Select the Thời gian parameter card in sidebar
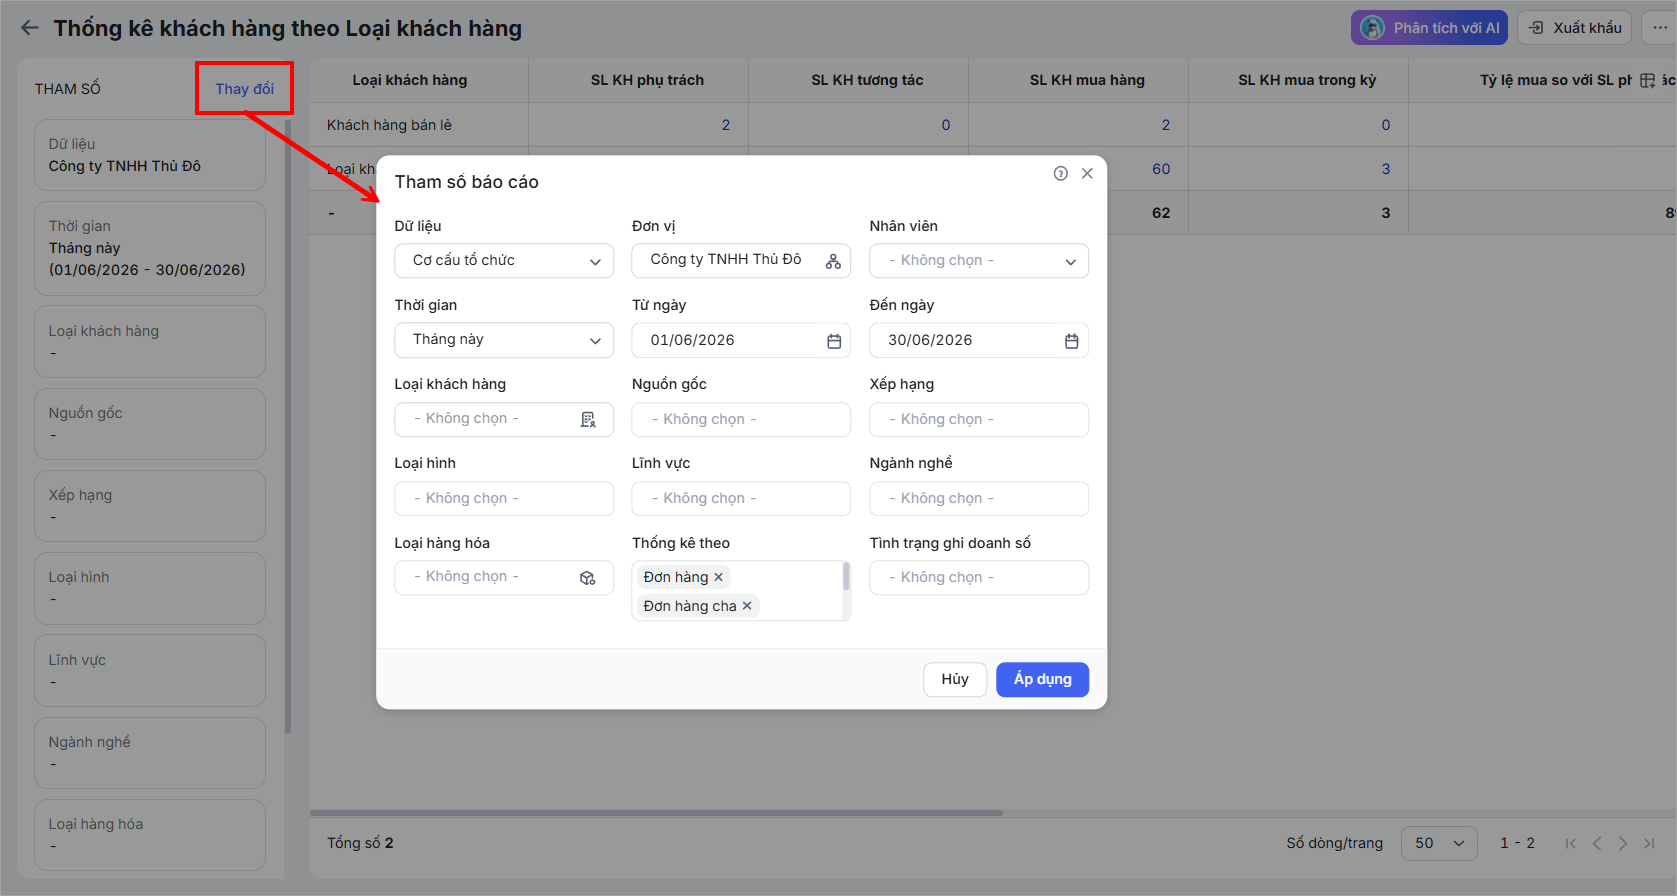The image size is (1677, 896). point(150,248)
